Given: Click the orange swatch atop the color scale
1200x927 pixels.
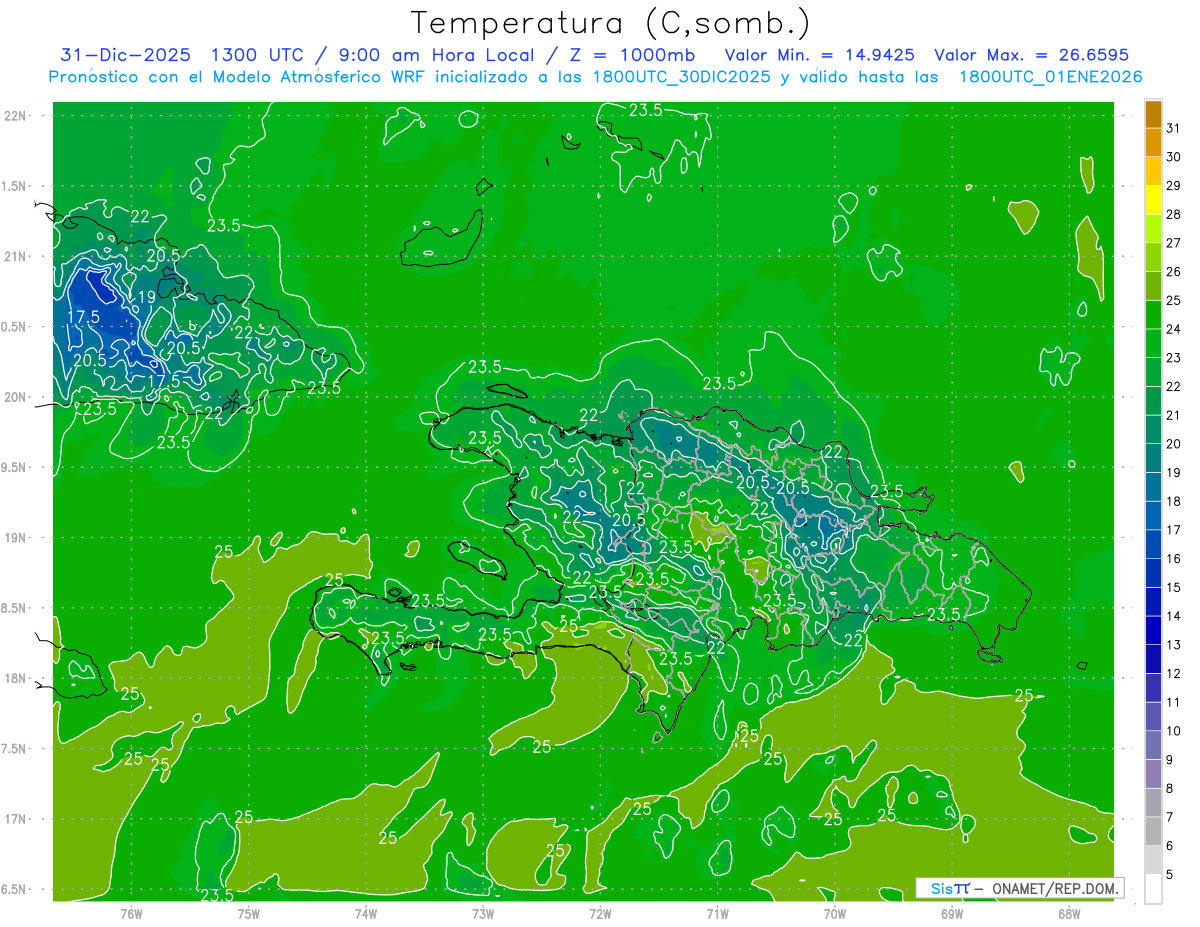Looking at the screenshot, I should (1153, 113).
